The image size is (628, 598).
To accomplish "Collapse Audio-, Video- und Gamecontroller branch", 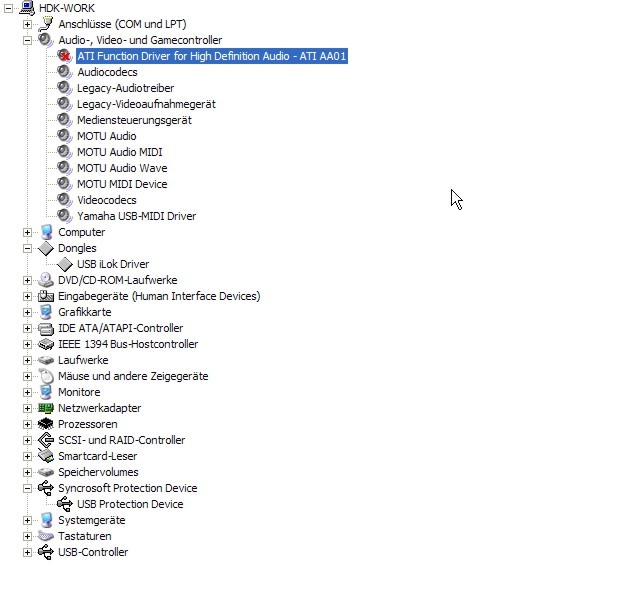I will pos(27,40).
